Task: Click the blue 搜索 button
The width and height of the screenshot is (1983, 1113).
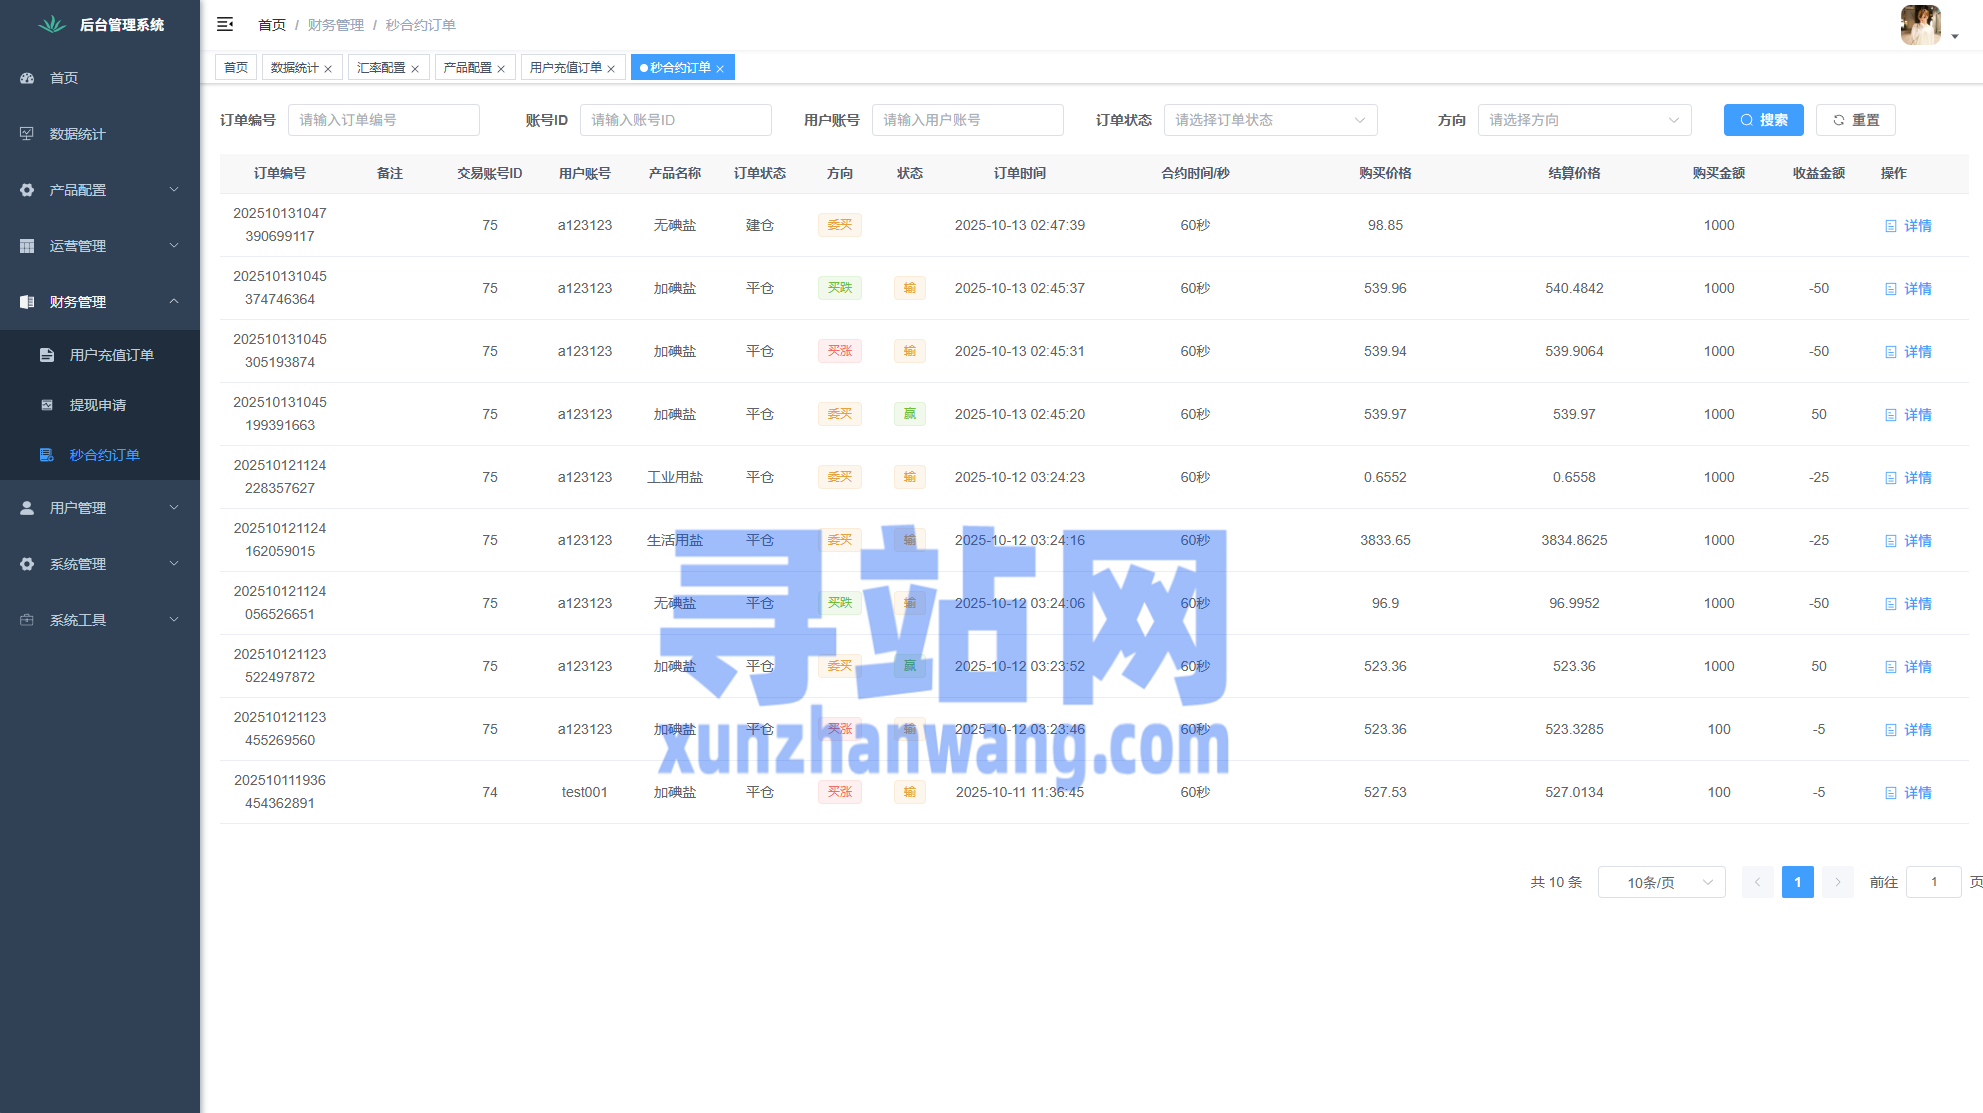Action: [1763, 120]
